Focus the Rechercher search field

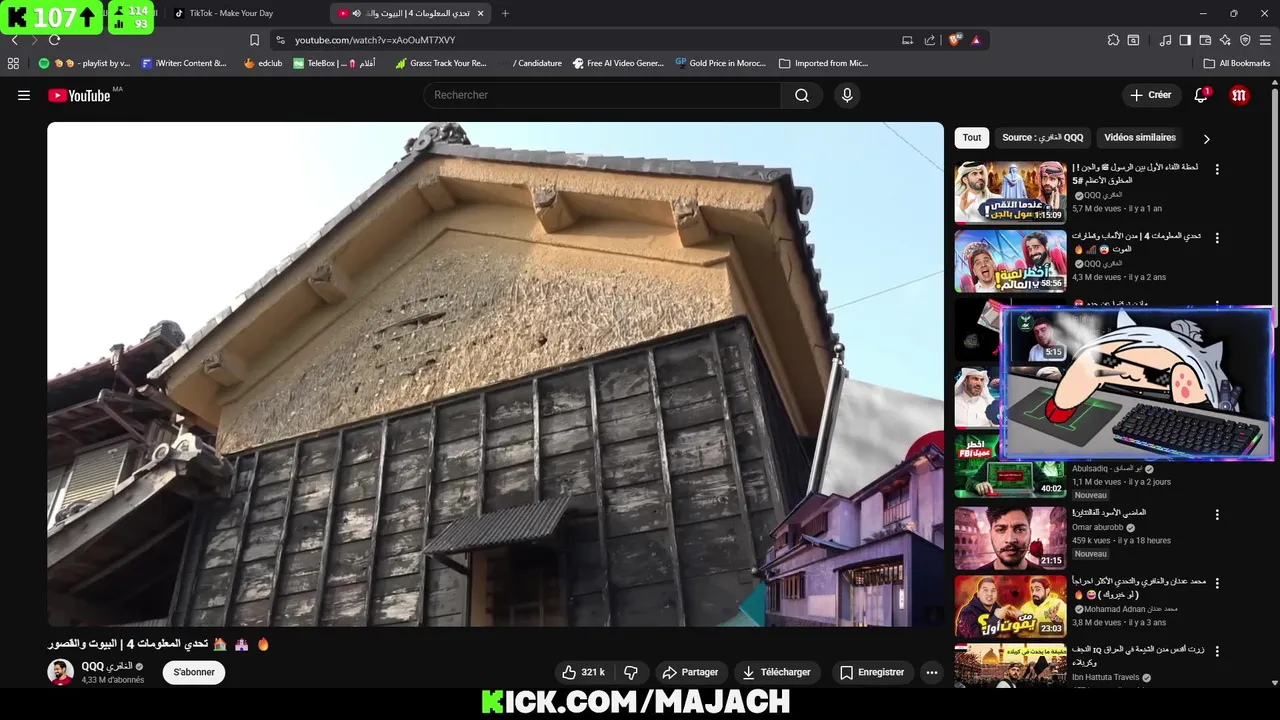pyautogui.click(x=603, y=95)
